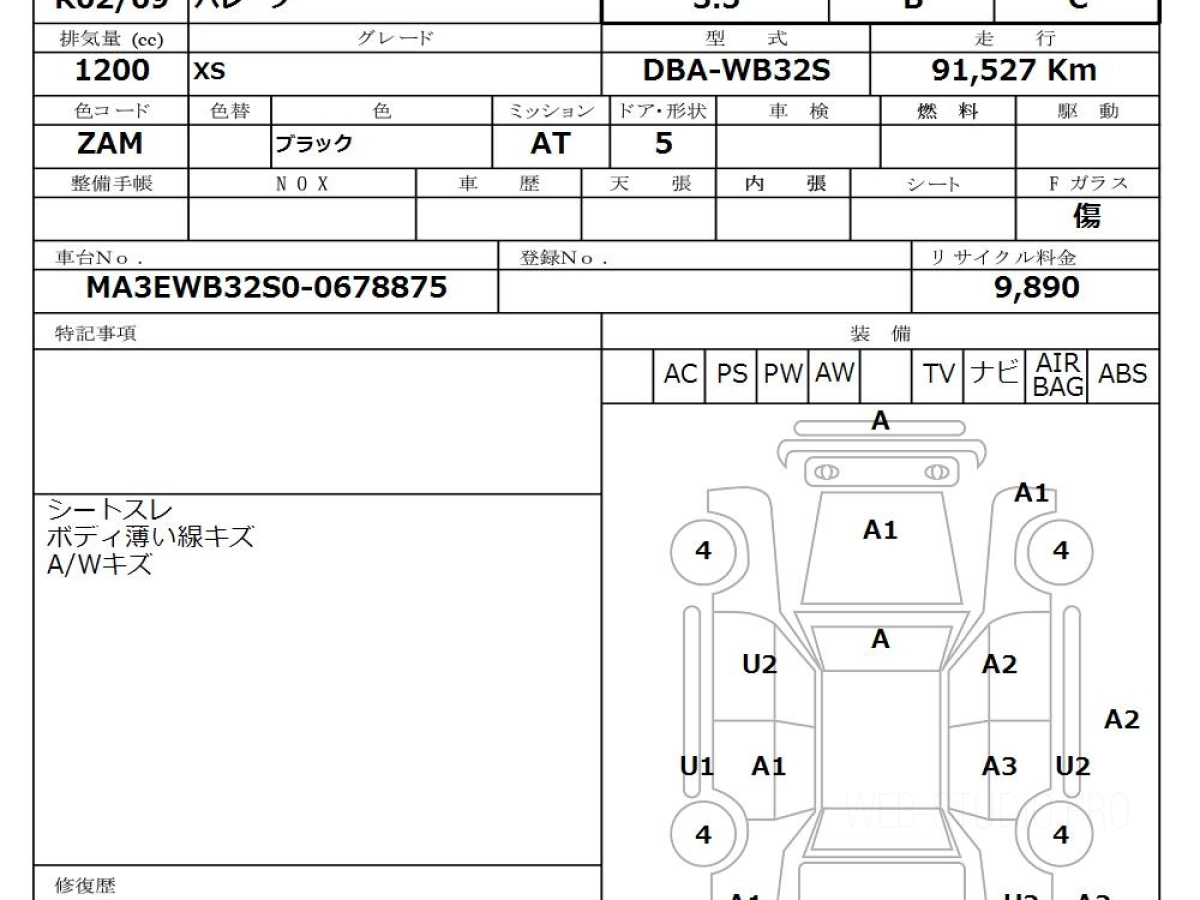Image resolution: width=1200 pixels, height=900 pixels.
Task: Select the A mark on the windshield
Action: pos(880,639)
